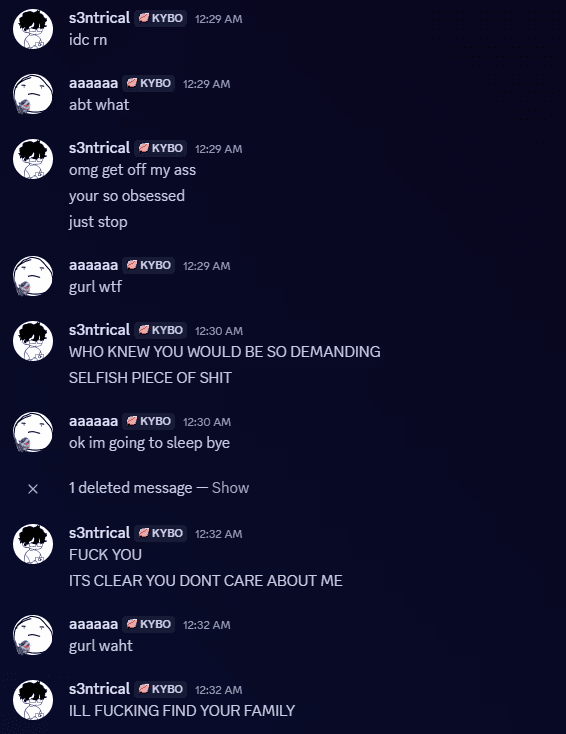
Task: Click the X icon beside the deleted message
Action: (x=33, y=489)
